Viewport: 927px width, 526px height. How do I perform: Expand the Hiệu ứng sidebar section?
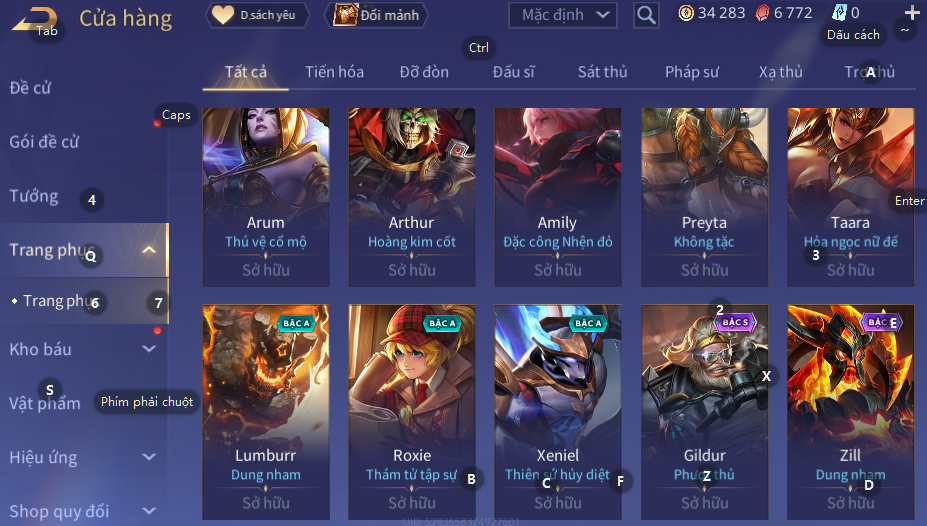(x=149, y=457)
